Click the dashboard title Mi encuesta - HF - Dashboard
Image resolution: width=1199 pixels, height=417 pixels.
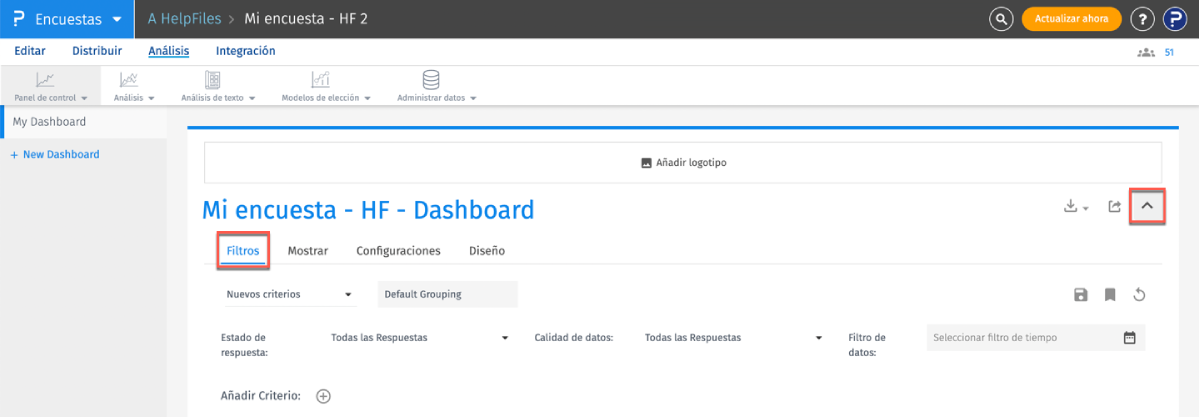click(x=368, y=210)
